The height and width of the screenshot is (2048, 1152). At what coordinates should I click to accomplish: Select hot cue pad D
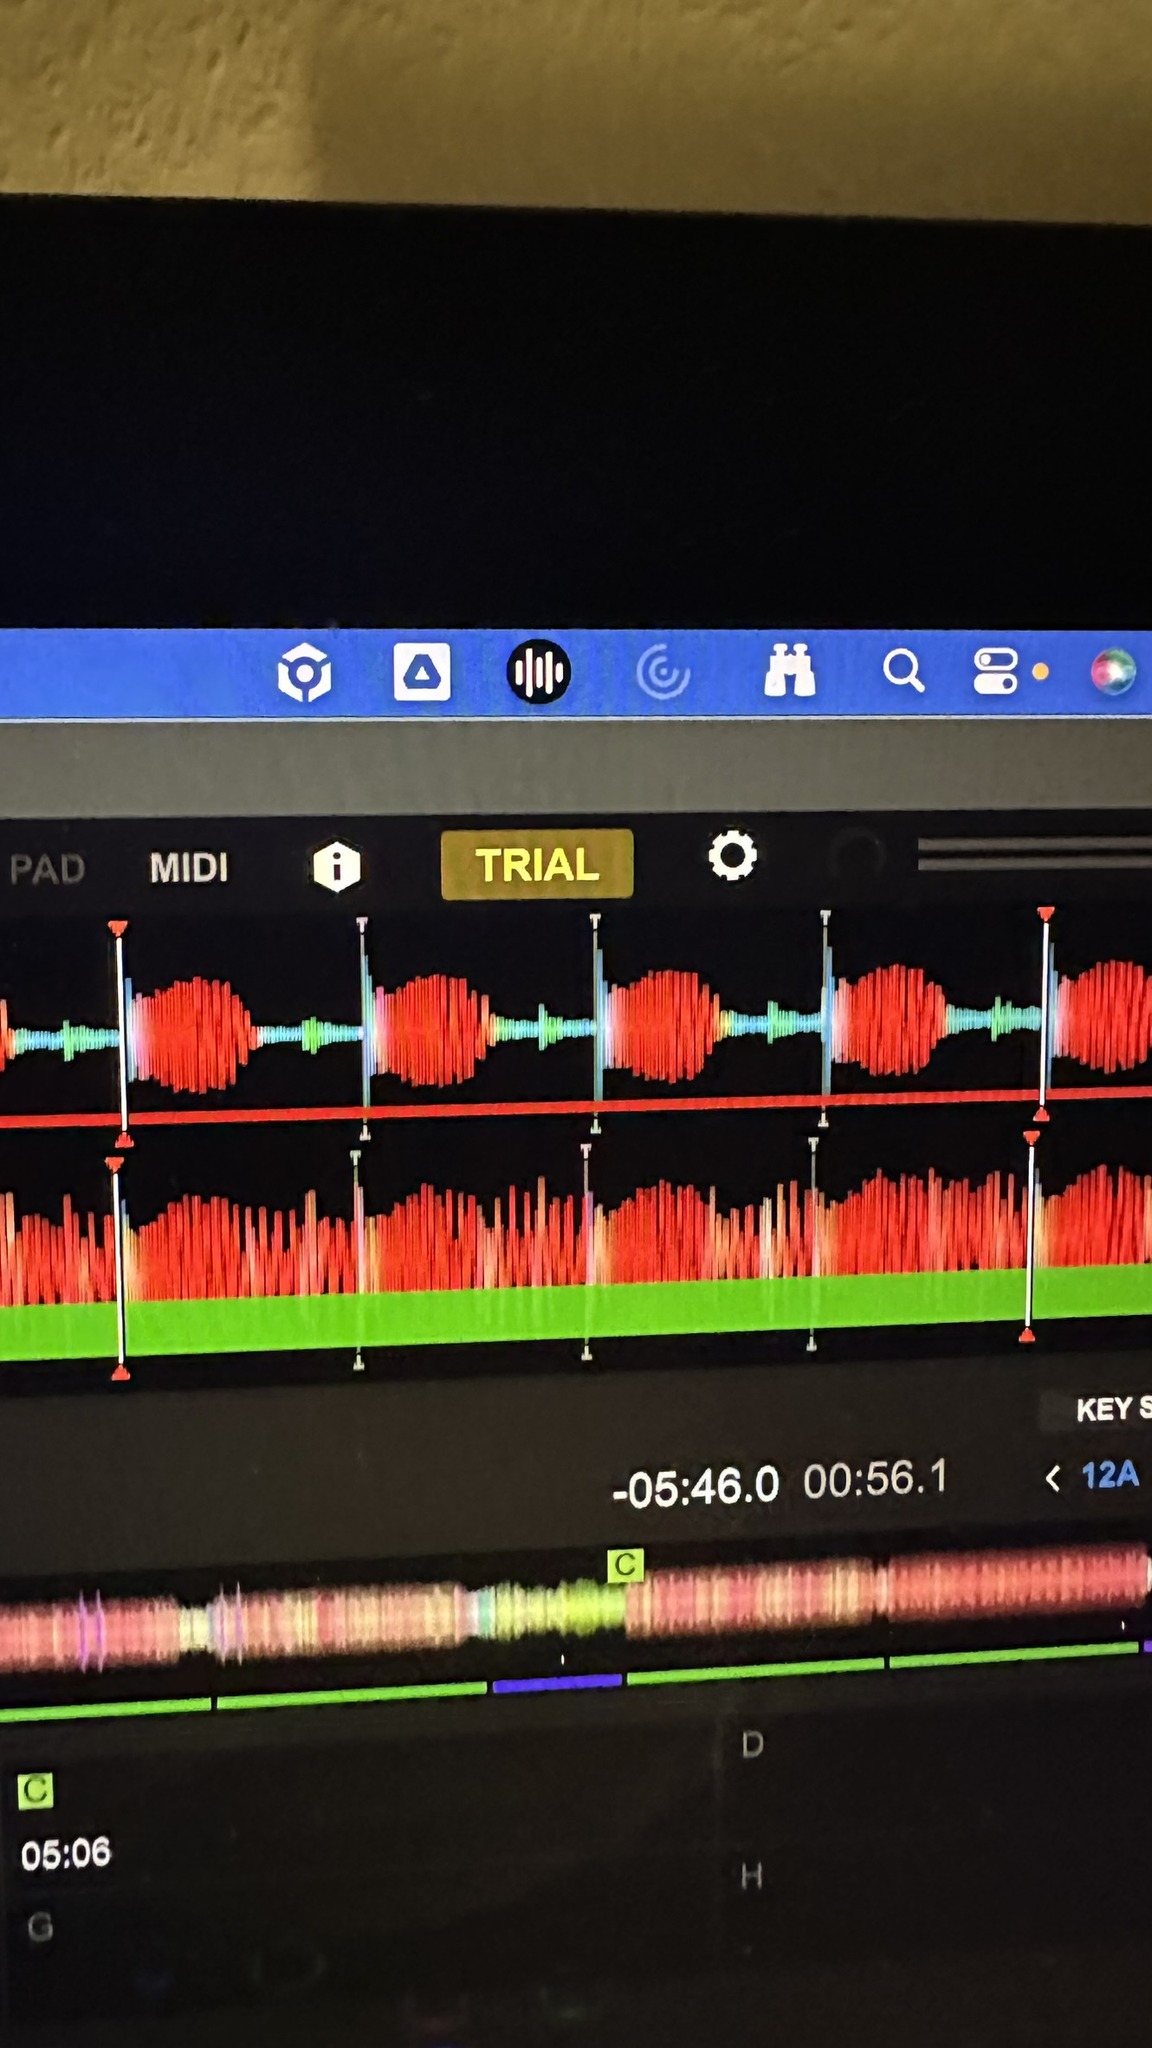(753, 1745)
